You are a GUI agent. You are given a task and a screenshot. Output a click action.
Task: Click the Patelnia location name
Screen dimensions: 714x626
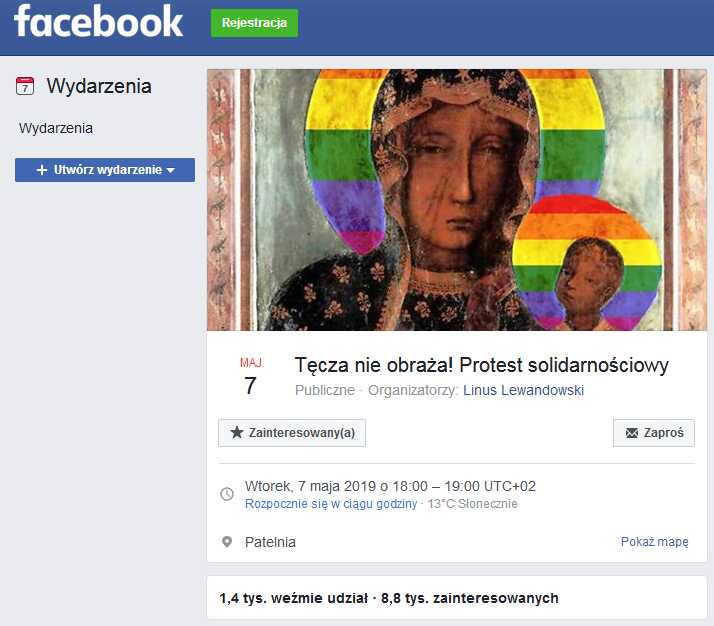pos(270,542)
